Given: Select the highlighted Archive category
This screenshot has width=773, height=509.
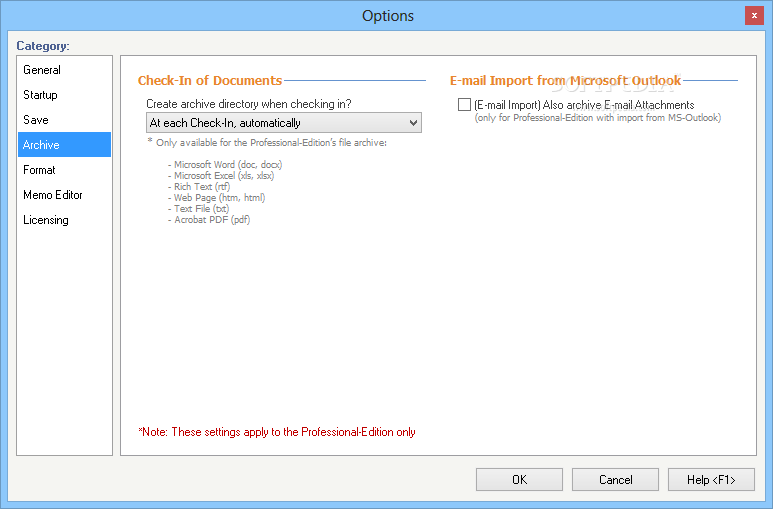Looking at the screenshot, I should coord(64,145).
